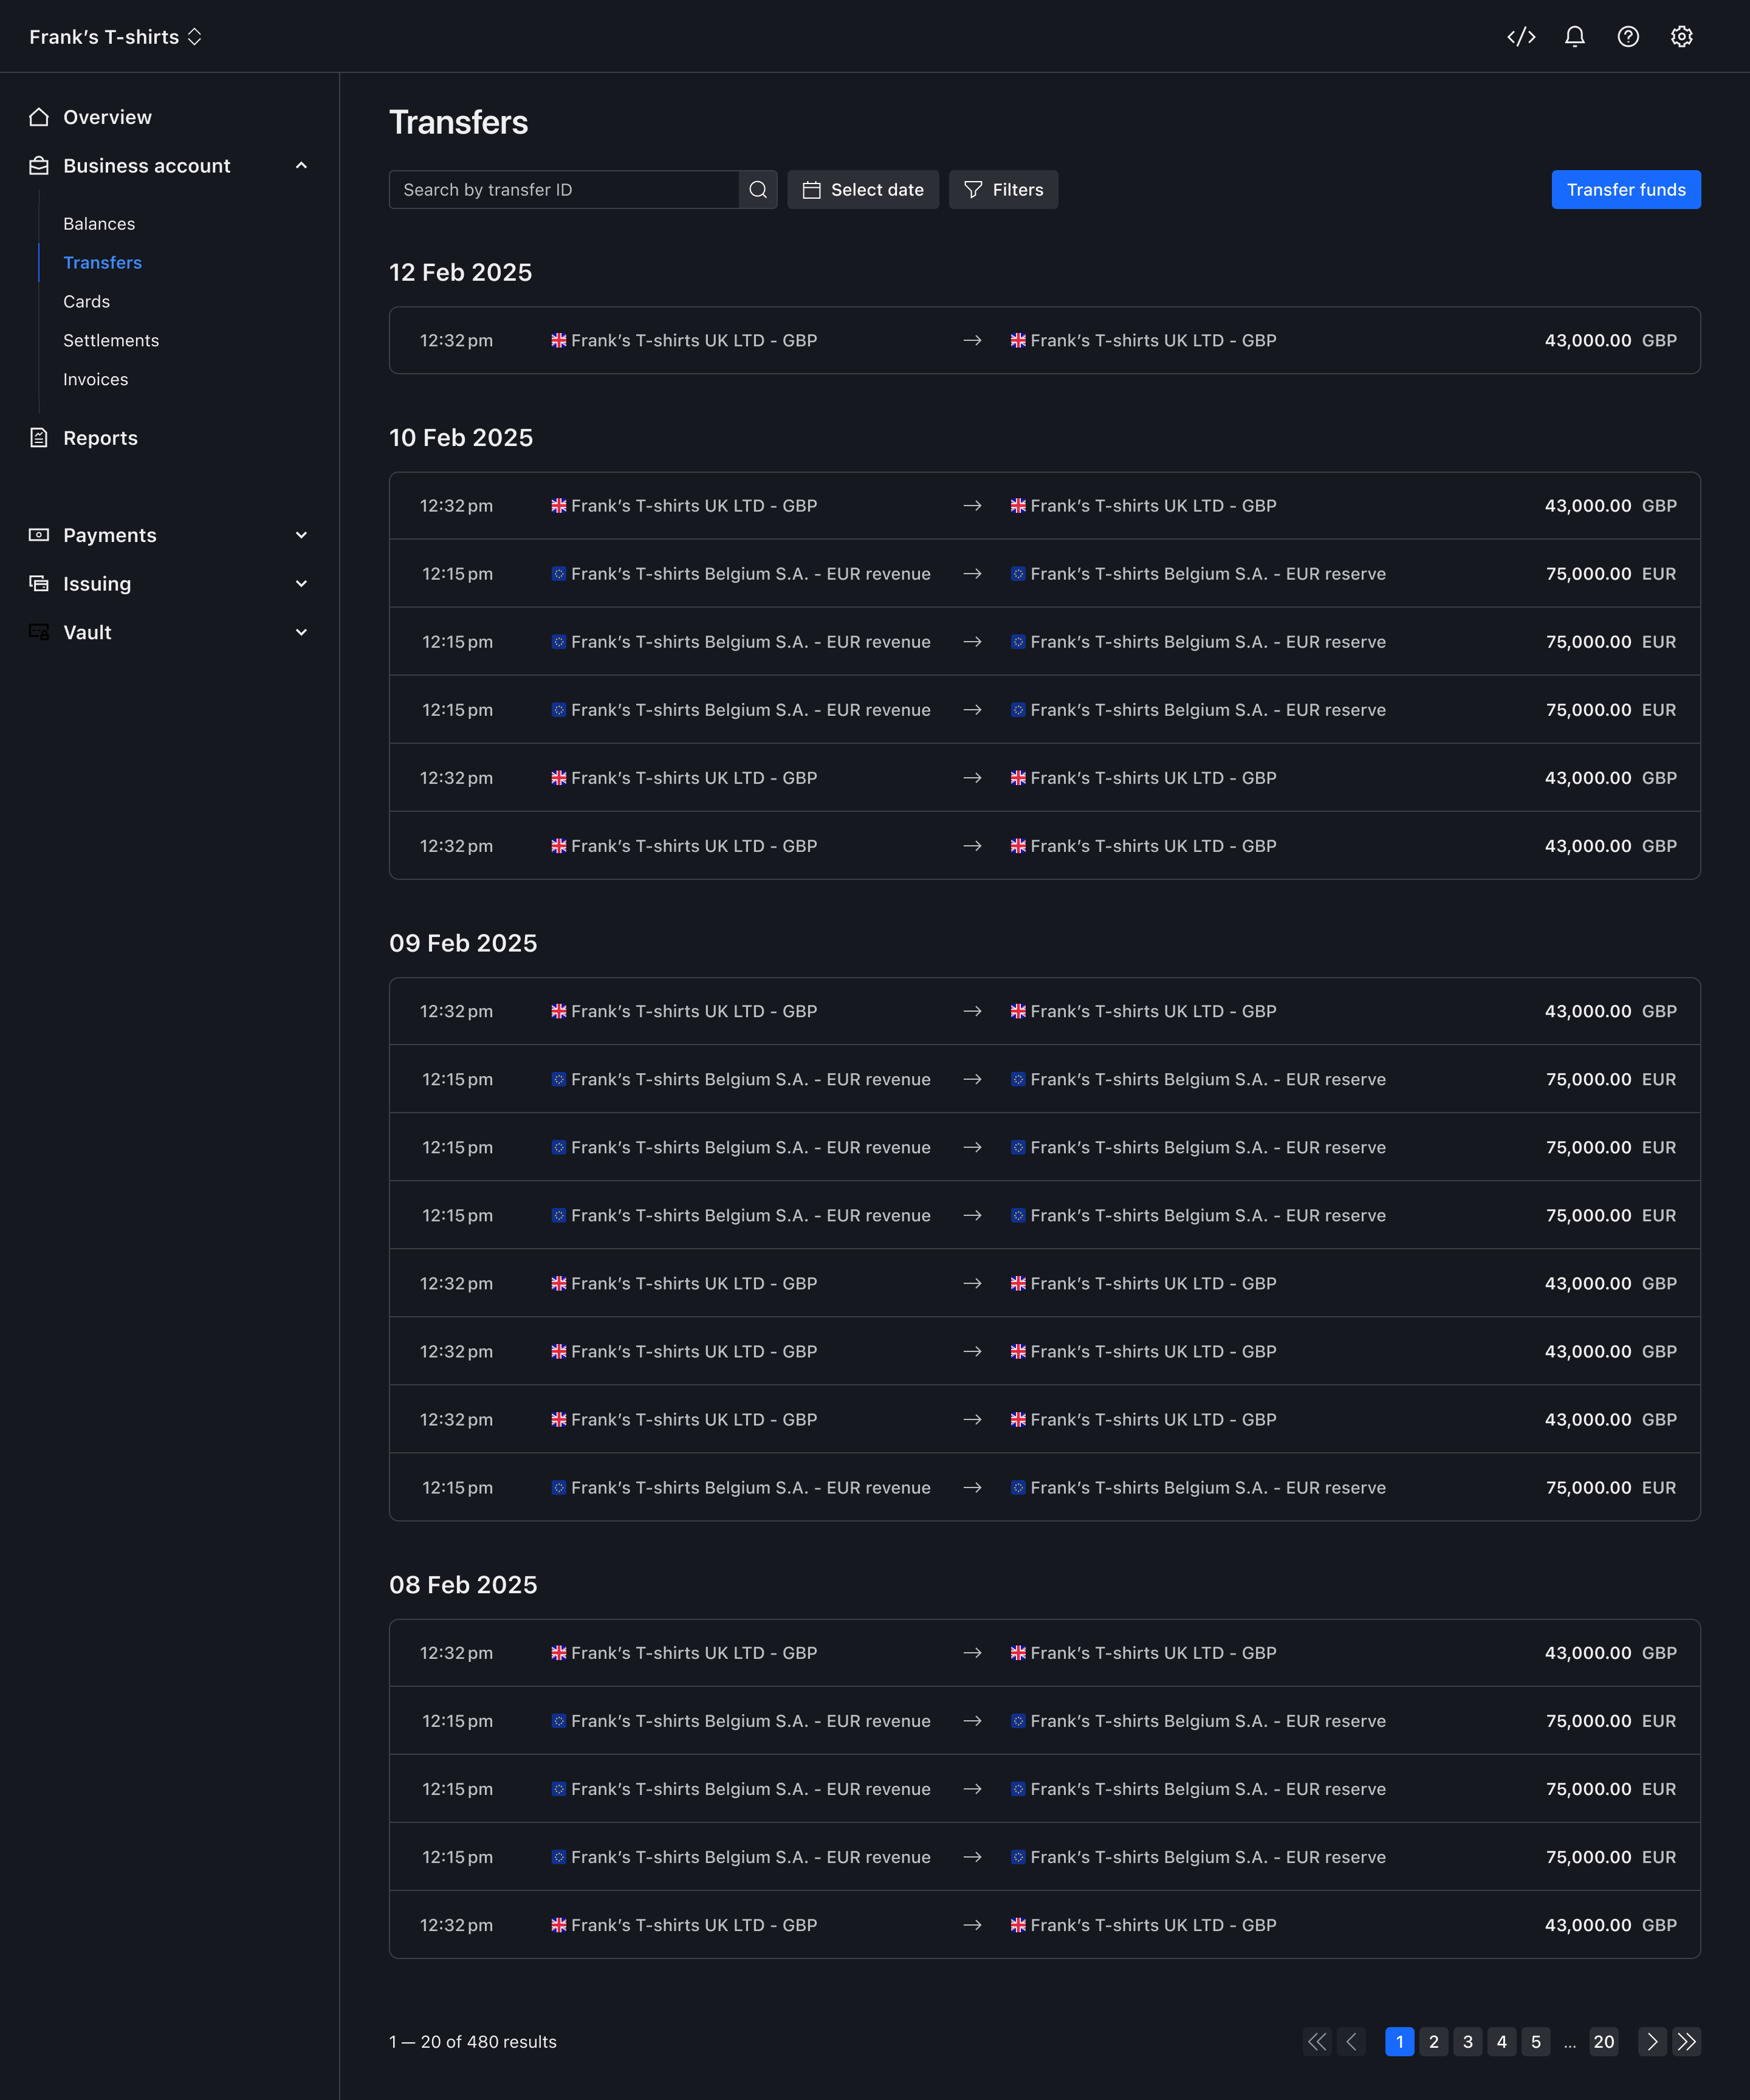Image resolution: width=1750 pixels, height=2100 pixels.
Task: Open Balances in sidebar
Action: coord(99,224)
